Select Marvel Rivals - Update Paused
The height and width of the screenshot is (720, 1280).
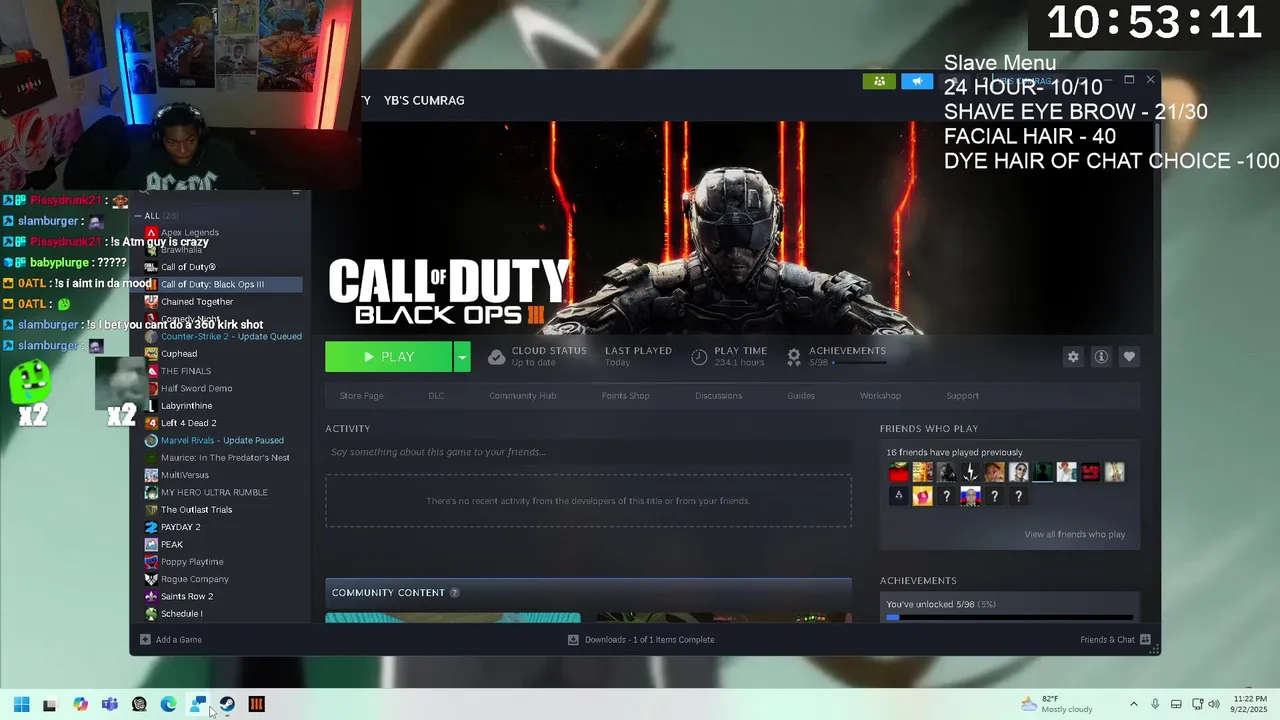coord(218,440)
